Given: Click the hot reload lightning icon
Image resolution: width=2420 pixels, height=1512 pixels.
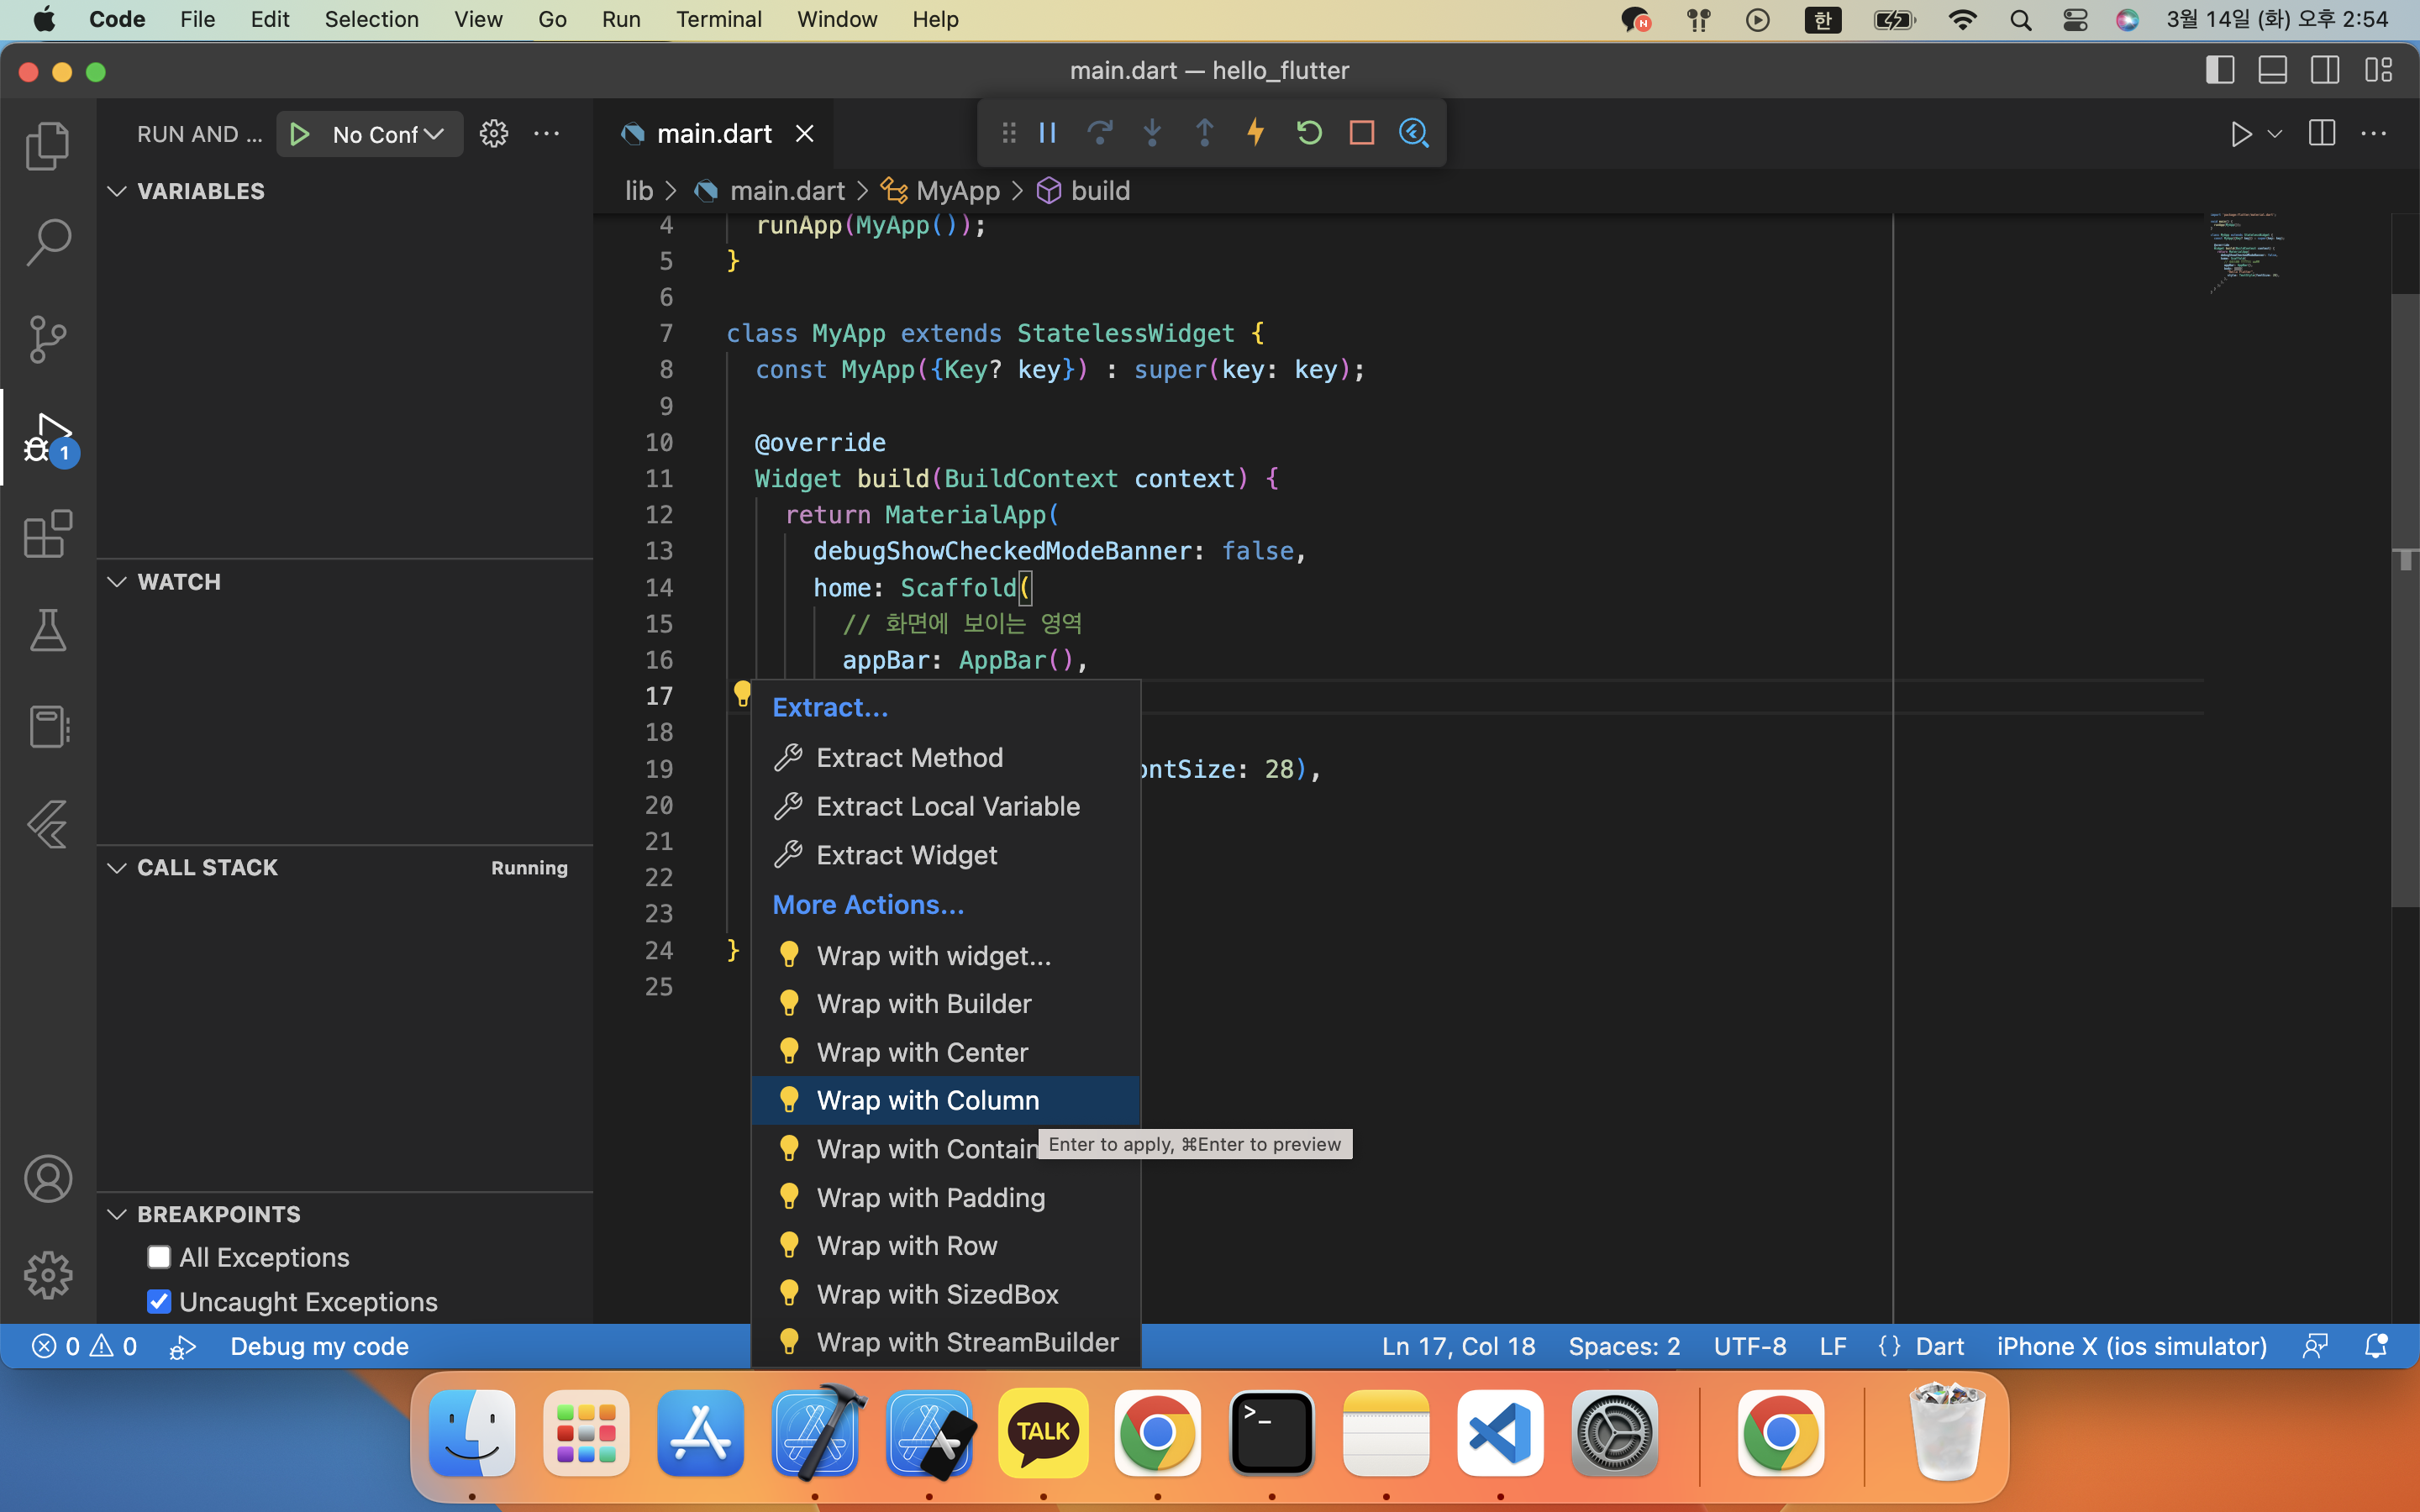Looking at the screenshot, I should (1256, 133).
